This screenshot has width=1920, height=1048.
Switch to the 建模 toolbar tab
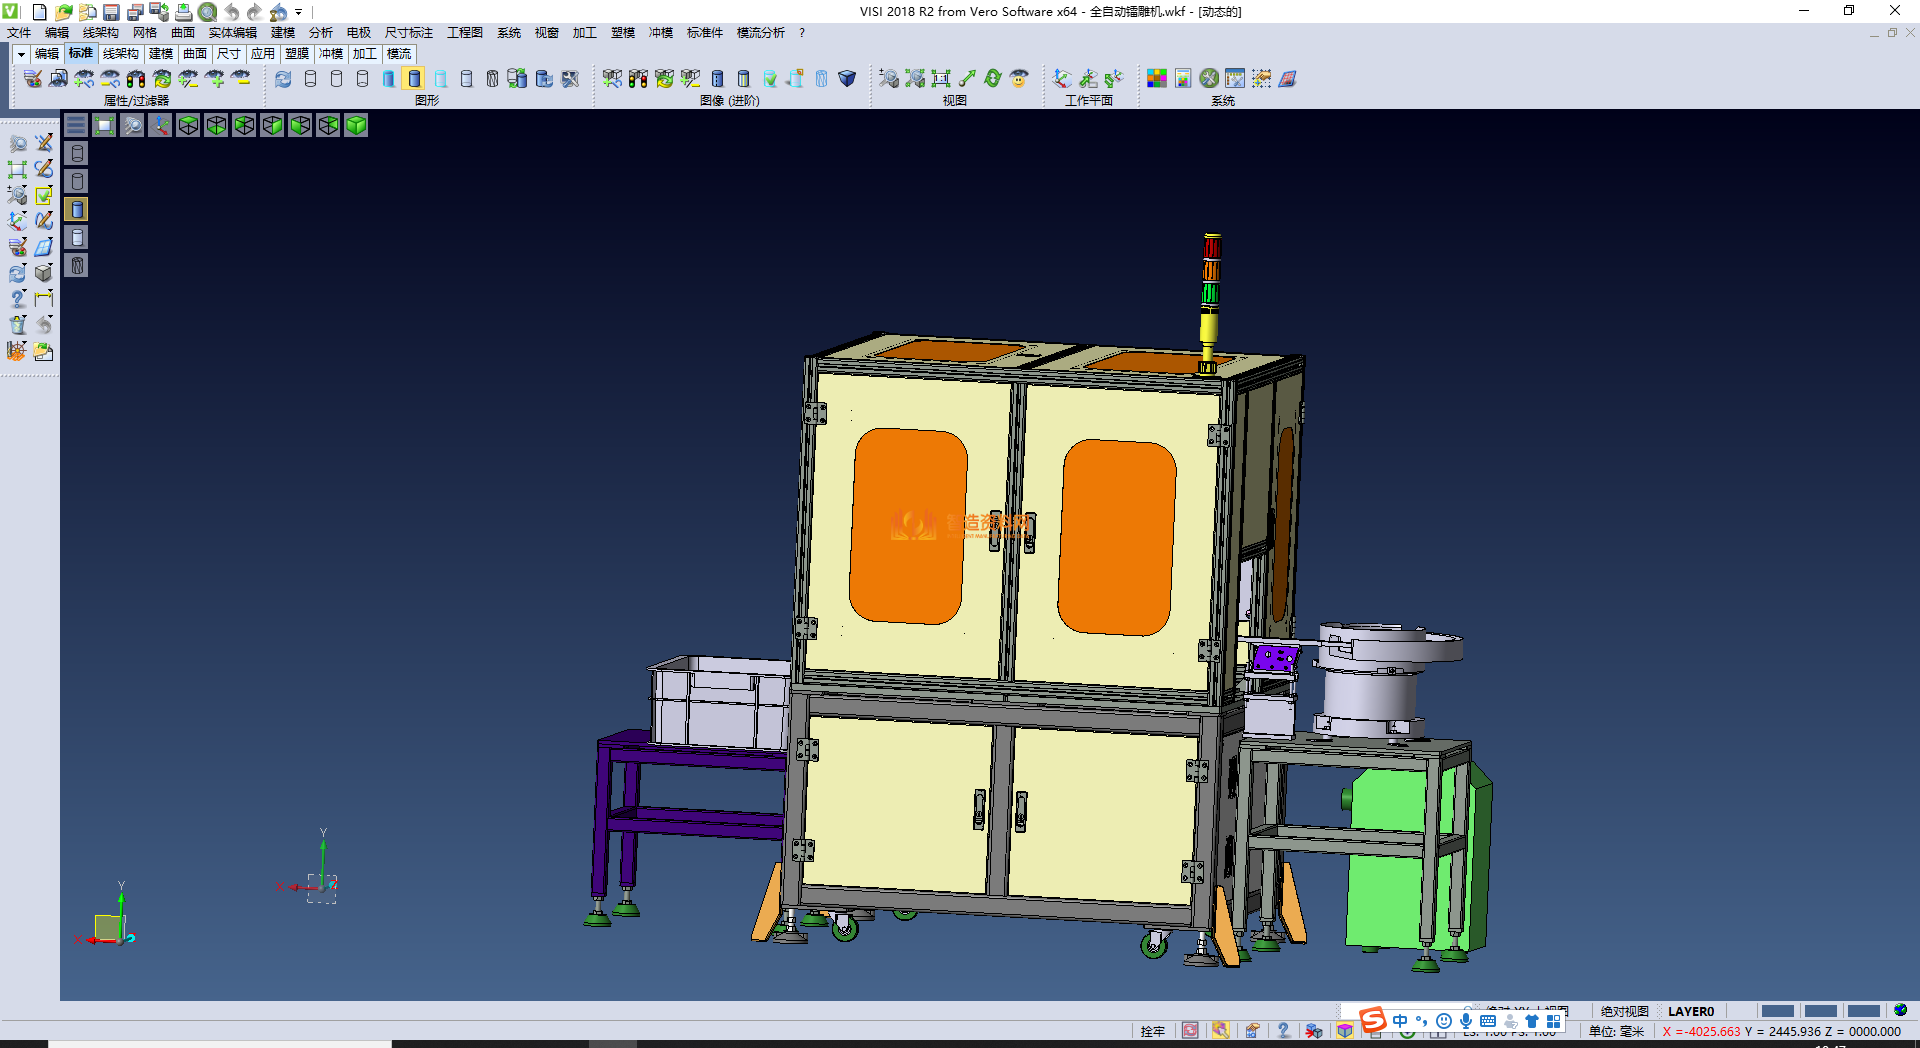click(160, 54)
